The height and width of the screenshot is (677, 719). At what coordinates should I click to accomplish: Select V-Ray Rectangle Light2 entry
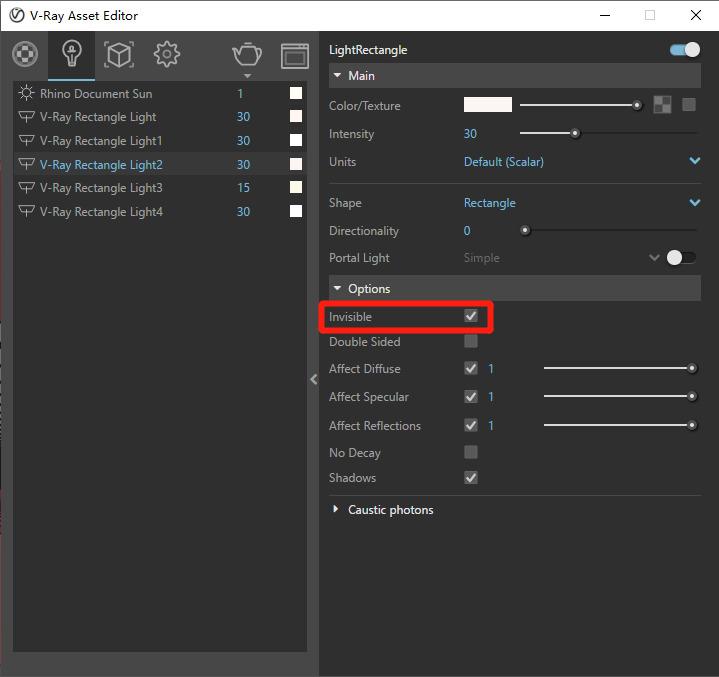coord(160,164)
